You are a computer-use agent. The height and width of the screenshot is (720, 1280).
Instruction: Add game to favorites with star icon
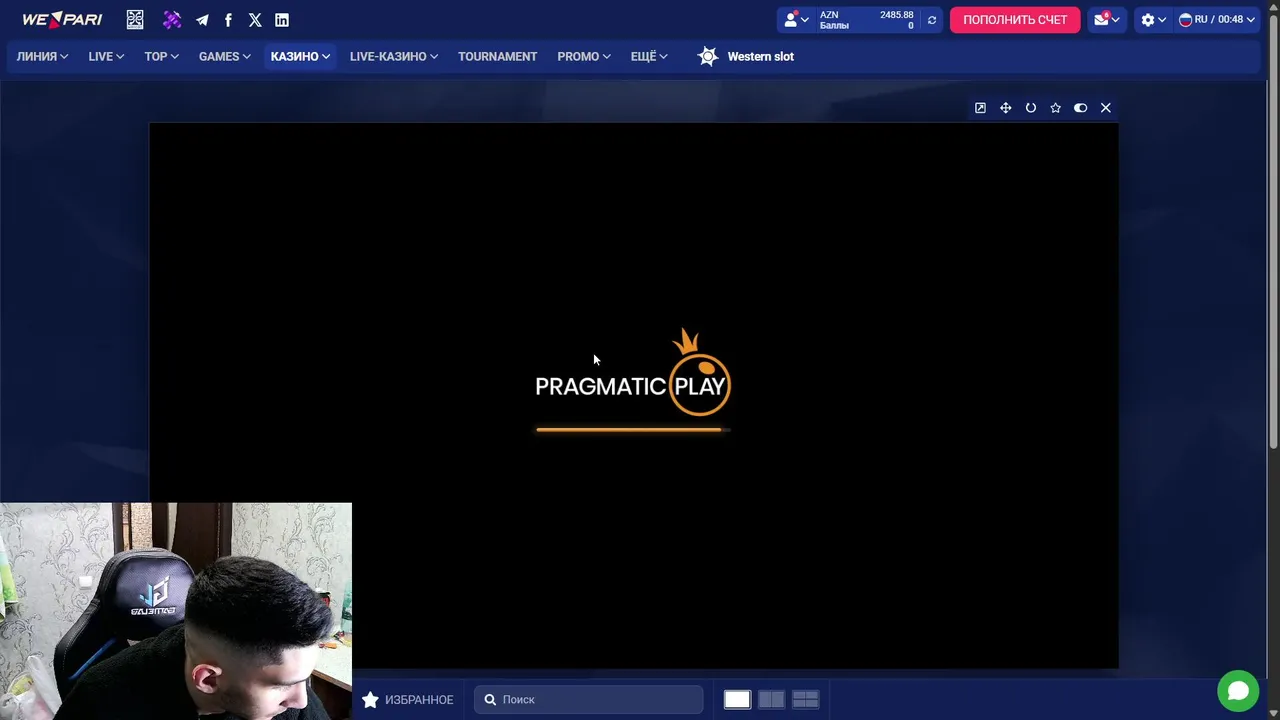pos(1055,108)
